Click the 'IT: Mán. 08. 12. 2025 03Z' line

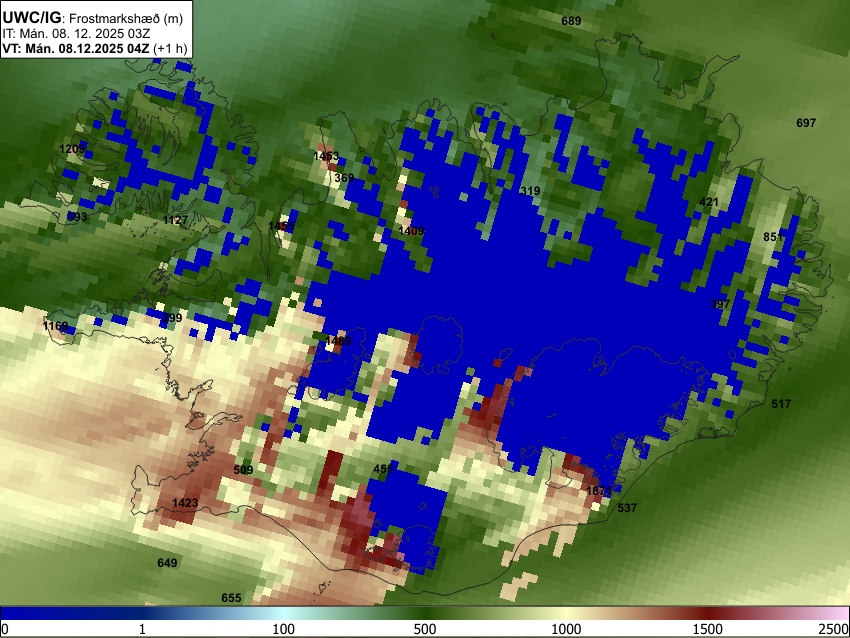pyautogui.click(x=76, y=34)
